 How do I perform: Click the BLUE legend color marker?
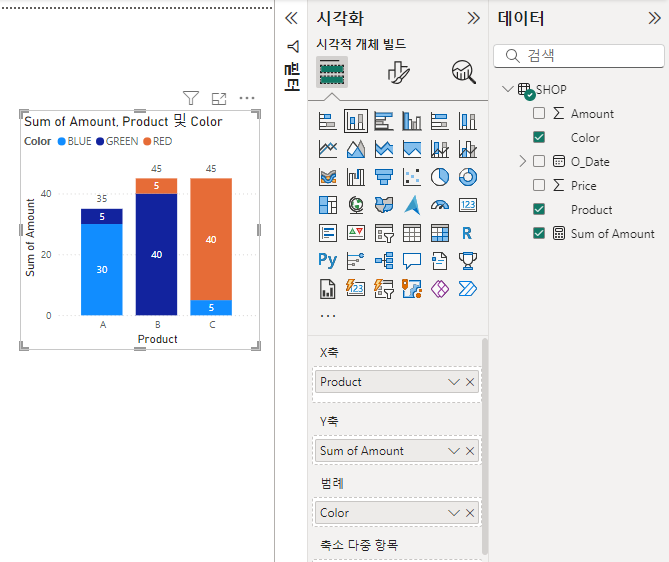coord(61,141)
